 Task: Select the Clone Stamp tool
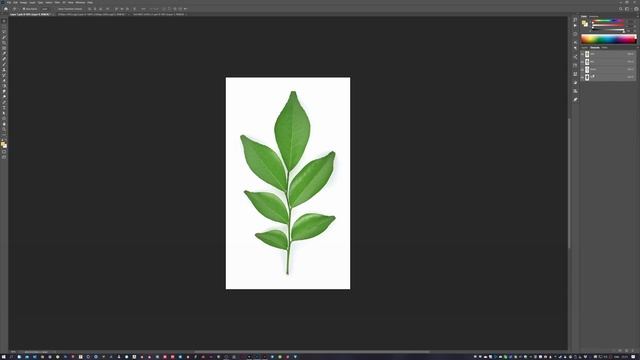(x=4, y=70)
